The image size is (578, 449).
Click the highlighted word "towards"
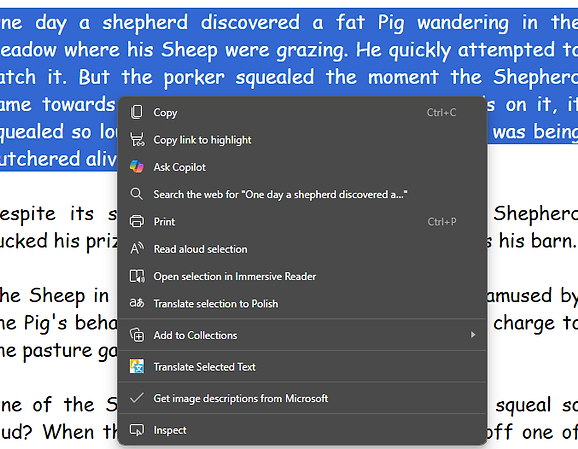tap(79, 104)
